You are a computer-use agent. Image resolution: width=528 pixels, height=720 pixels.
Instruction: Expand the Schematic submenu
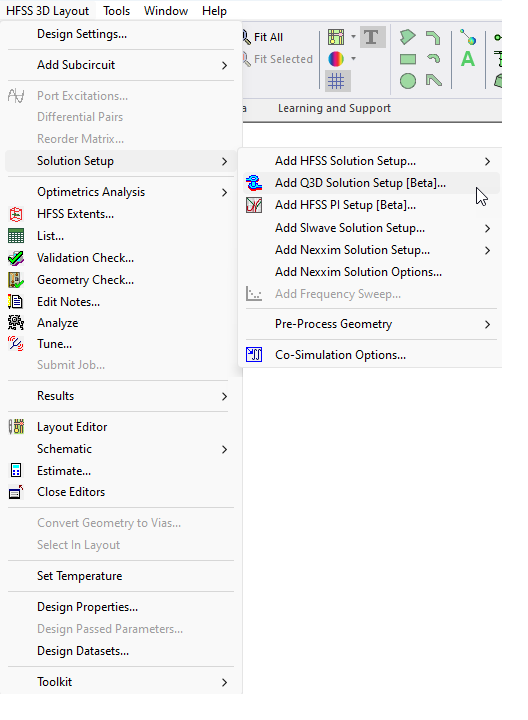coord(121,449)
